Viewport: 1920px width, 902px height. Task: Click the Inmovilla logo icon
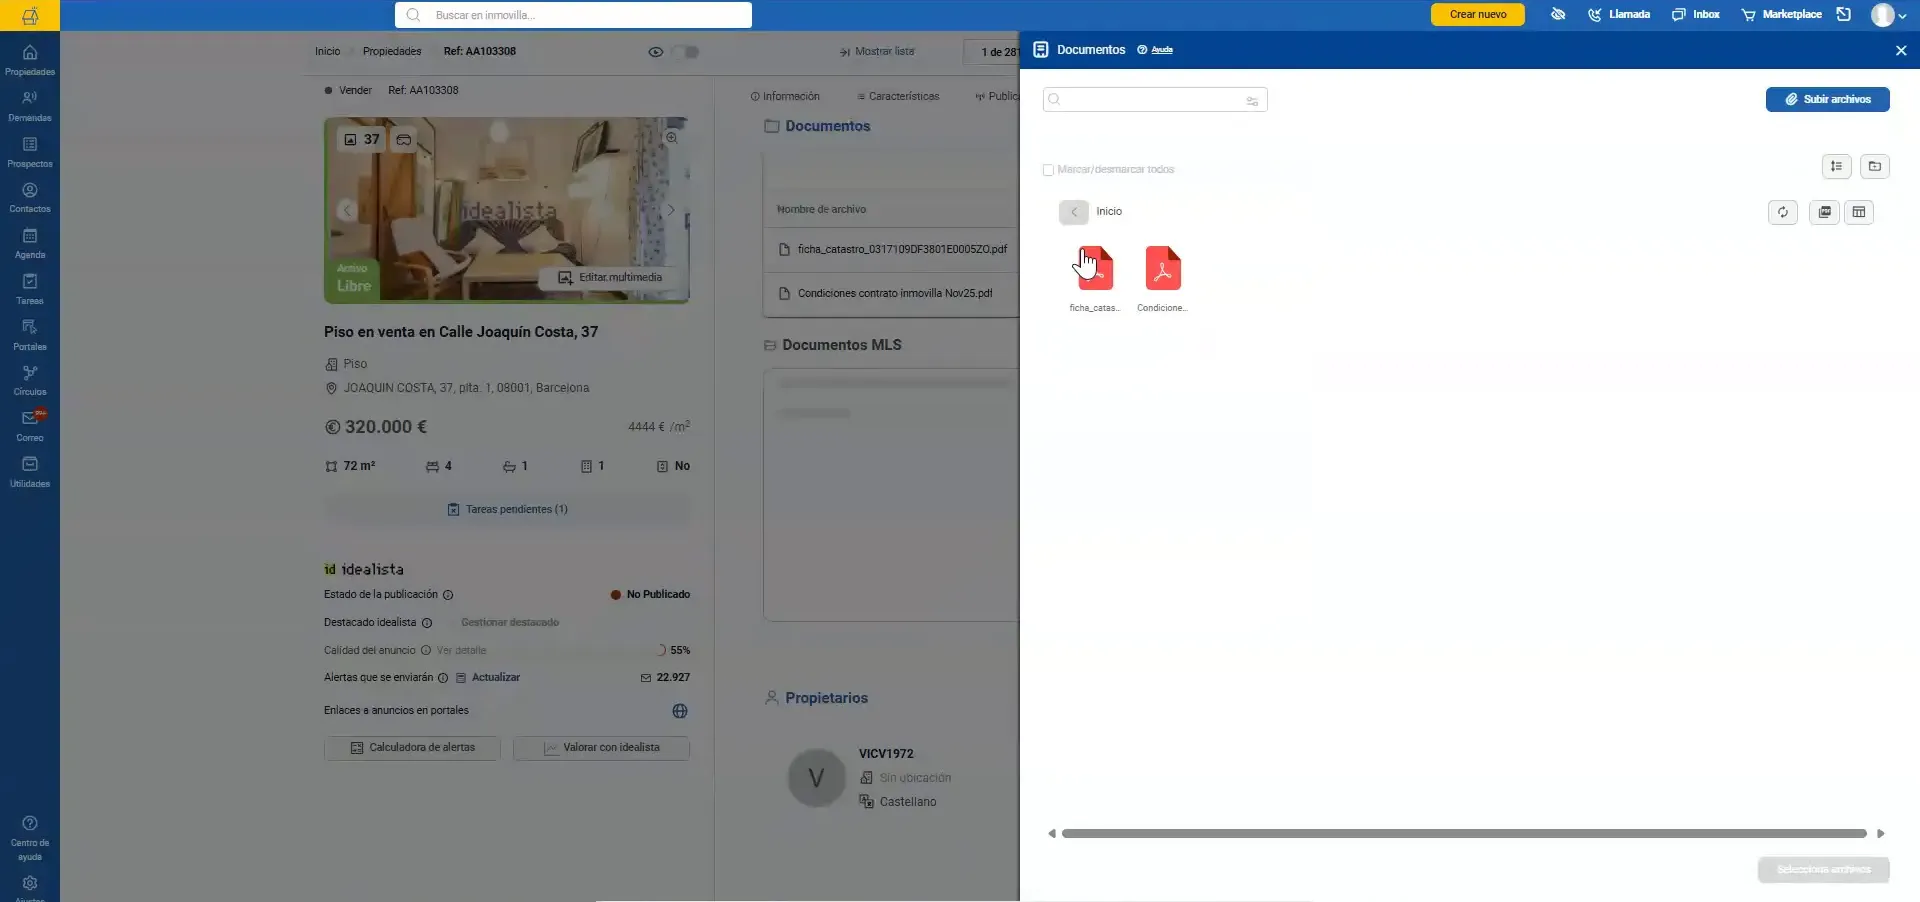(x=30, y=15)
